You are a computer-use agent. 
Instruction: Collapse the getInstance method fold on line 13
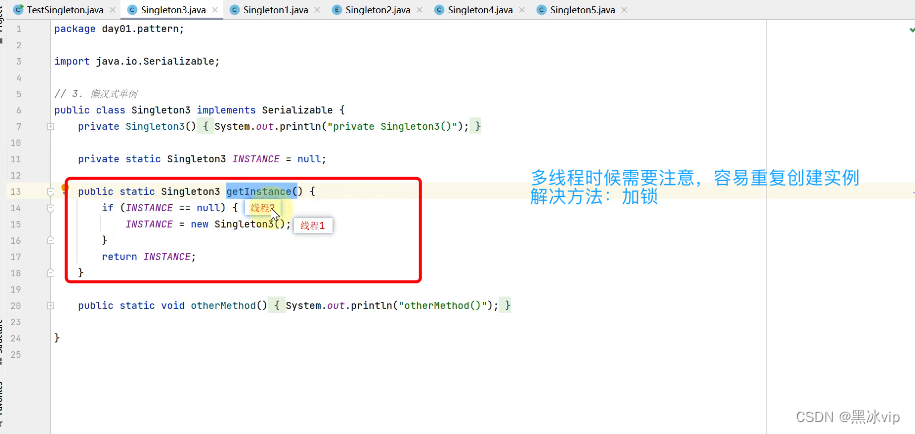coord(51,191)
